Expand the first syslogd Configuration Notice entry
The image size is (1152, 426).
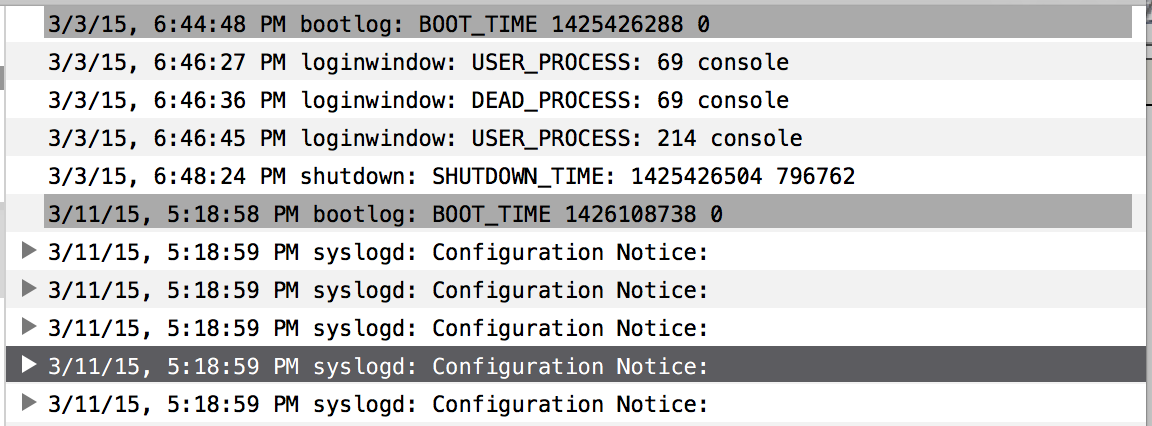click(28, 252)
